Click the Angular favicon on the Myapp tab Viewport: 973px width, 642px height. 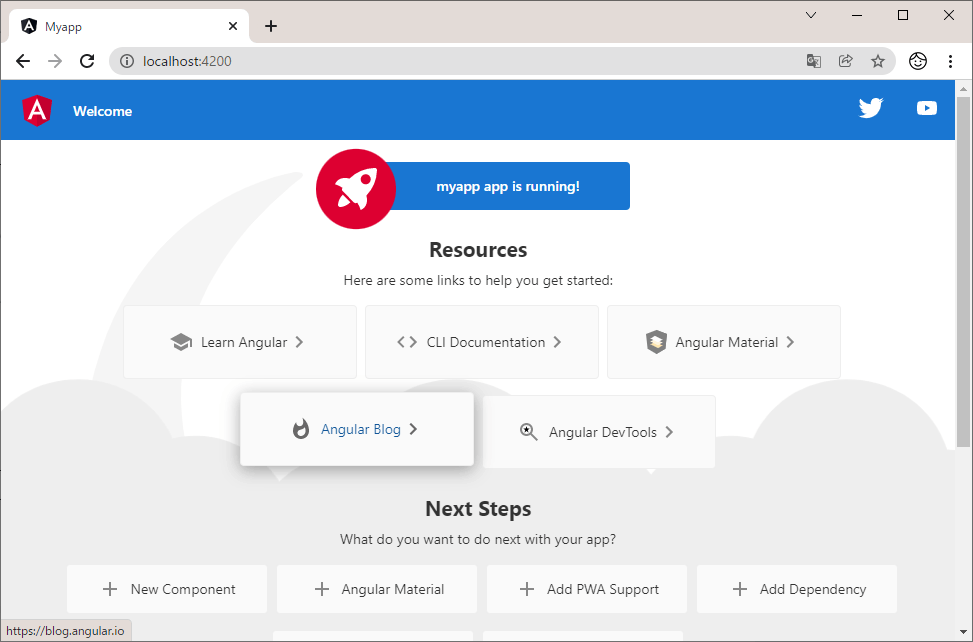click(x=29, y=26)
